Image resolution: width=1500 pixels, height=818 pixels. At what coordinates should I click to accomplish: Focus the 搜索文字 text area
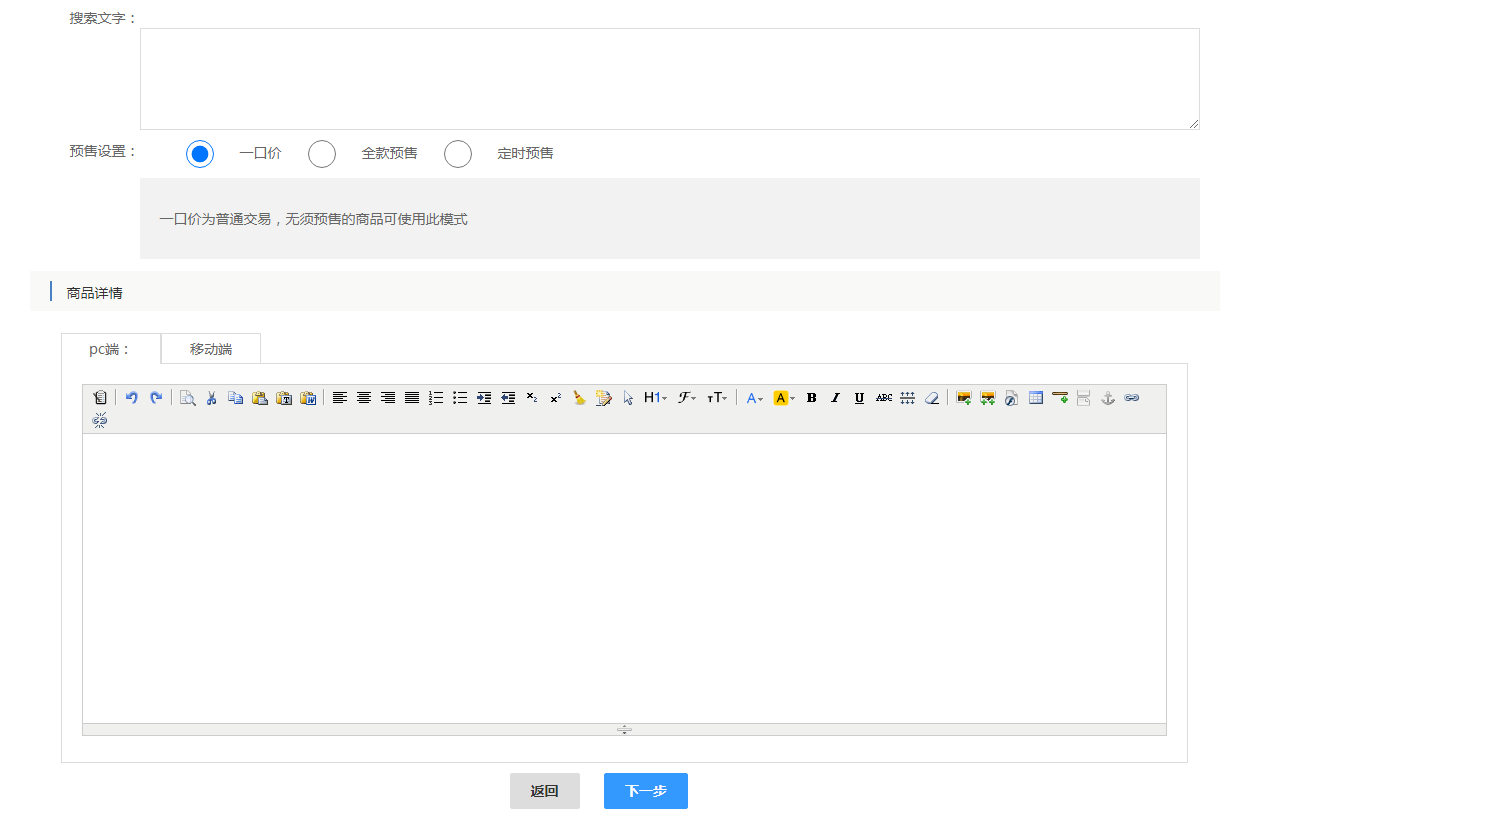click(x=670, y=79)
